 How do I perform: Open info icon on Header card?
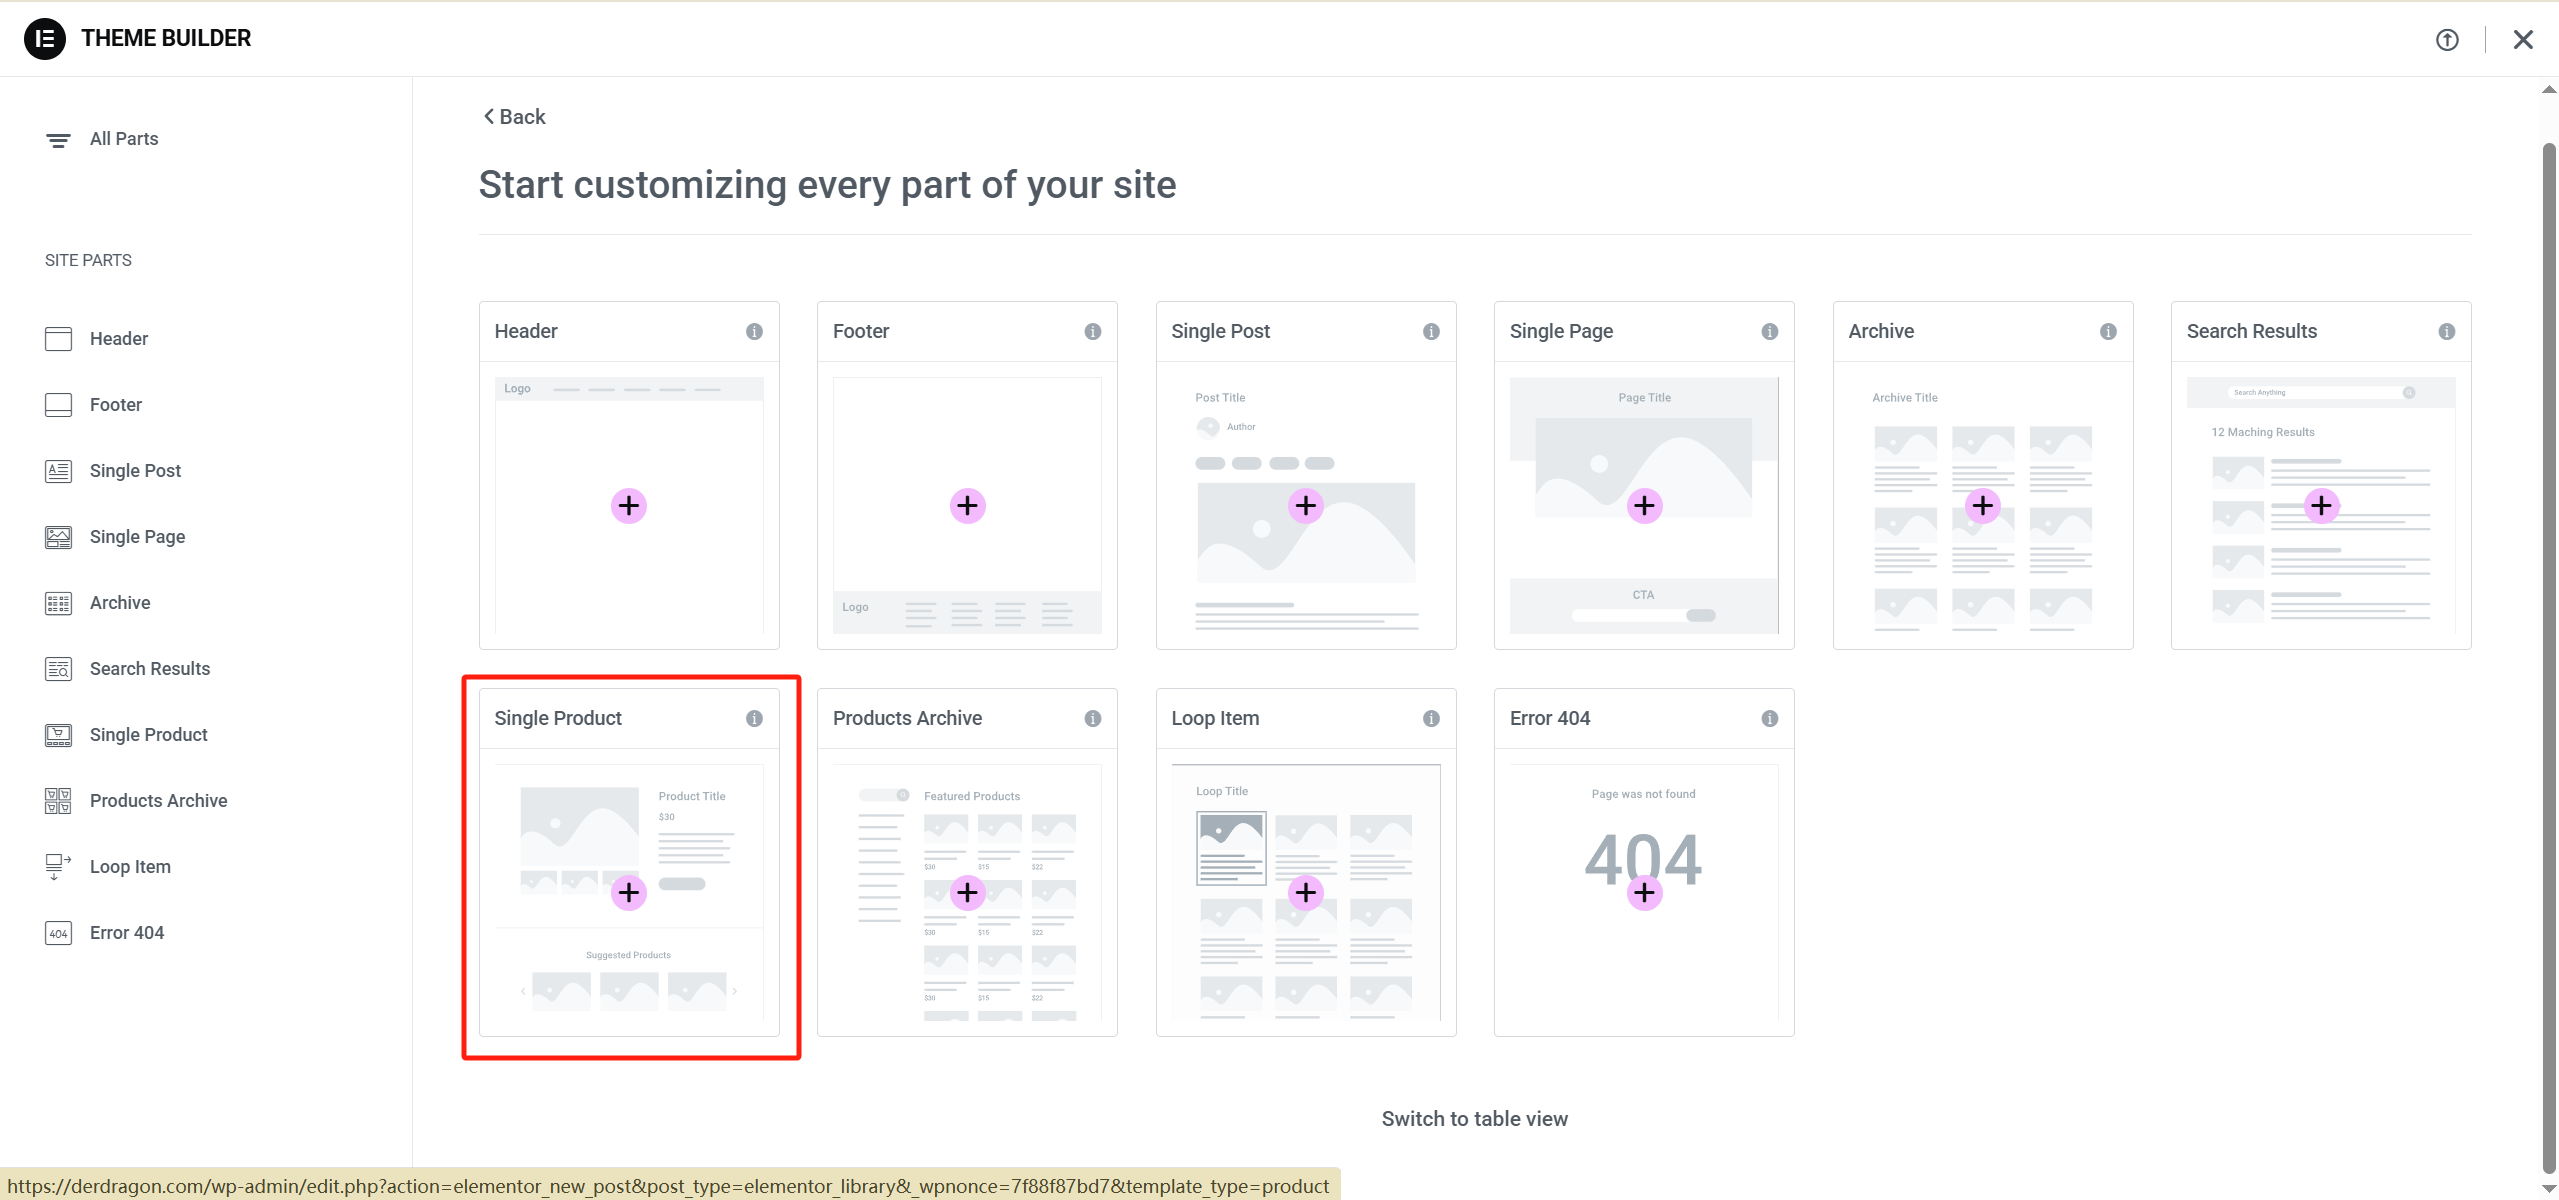coord(754,332)
